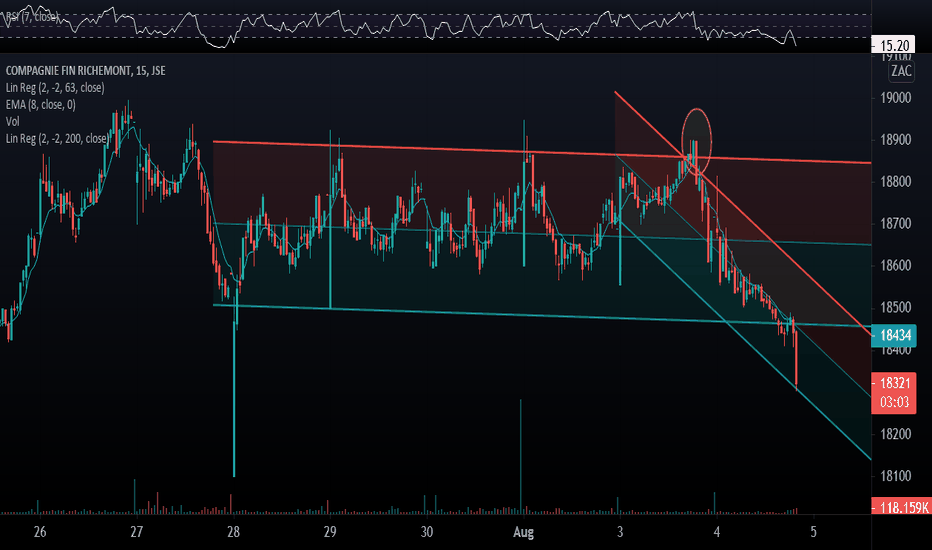Click the 27 date label on time axis
Viewport: 932px width, 550px height.
[x=137, y=532]
